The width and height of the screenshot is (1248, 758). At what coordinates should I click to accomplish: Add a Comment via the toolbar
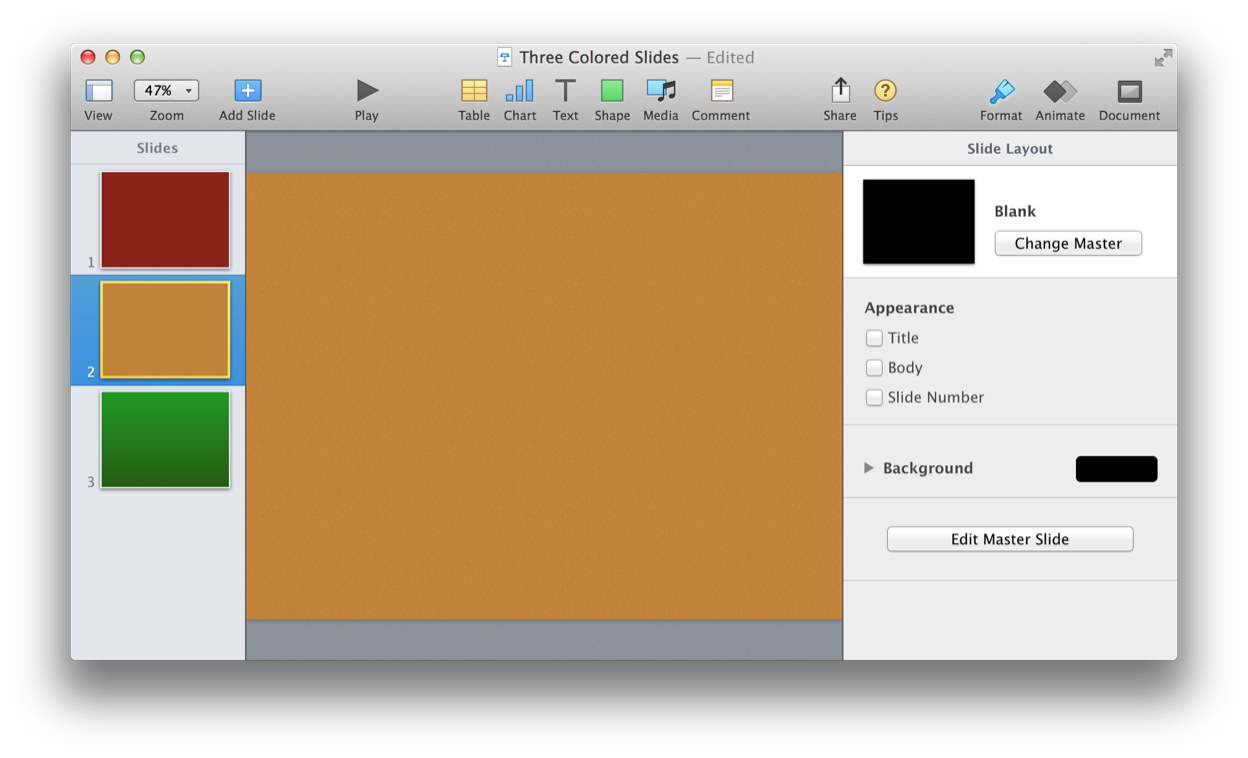[x=721, y=91]
